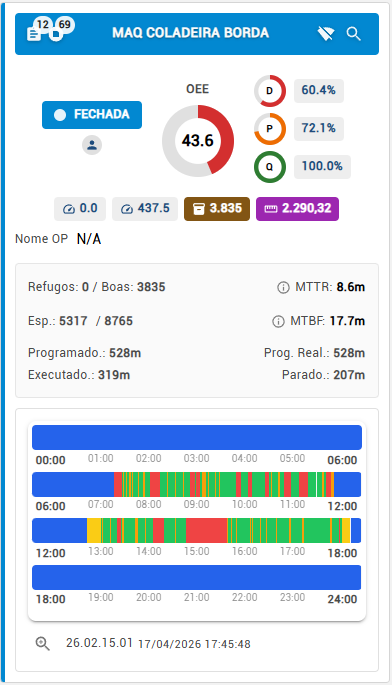The height and width of the screenshot is (685, 392).
Task: Click the blue segment before 07:00
Action: pos(73,484)
